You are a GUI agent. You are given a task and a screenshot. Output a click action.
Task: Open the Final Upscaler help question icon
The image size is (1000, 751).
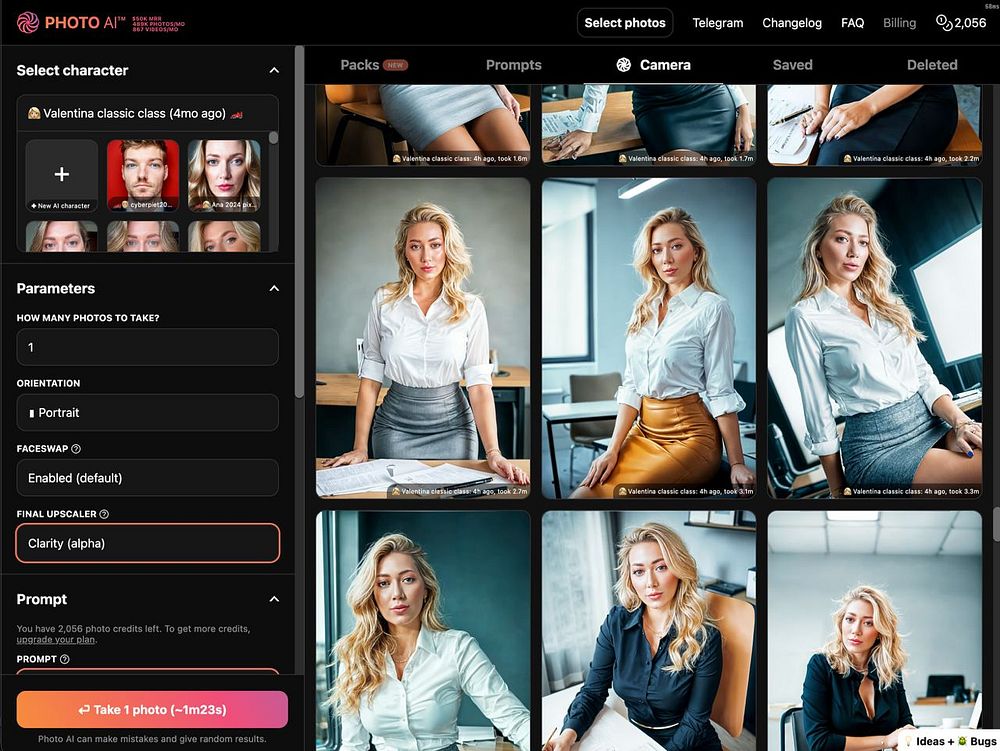[x=104, y=514]
